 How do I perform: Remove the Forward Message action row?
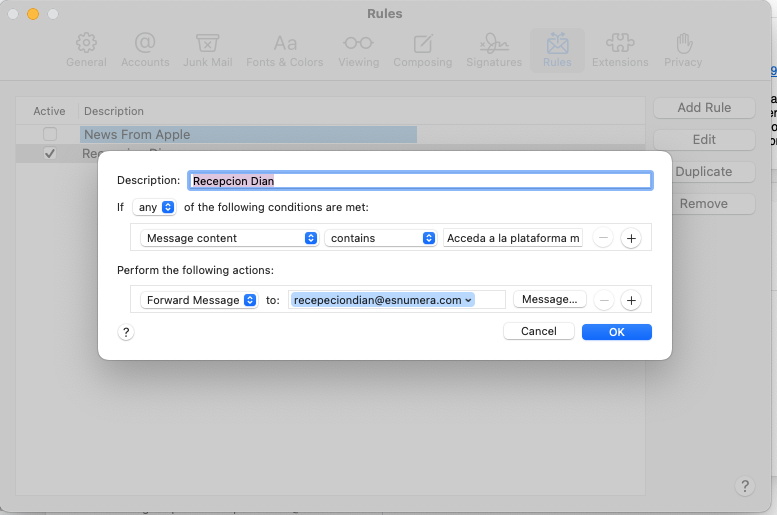coord(604,300)
